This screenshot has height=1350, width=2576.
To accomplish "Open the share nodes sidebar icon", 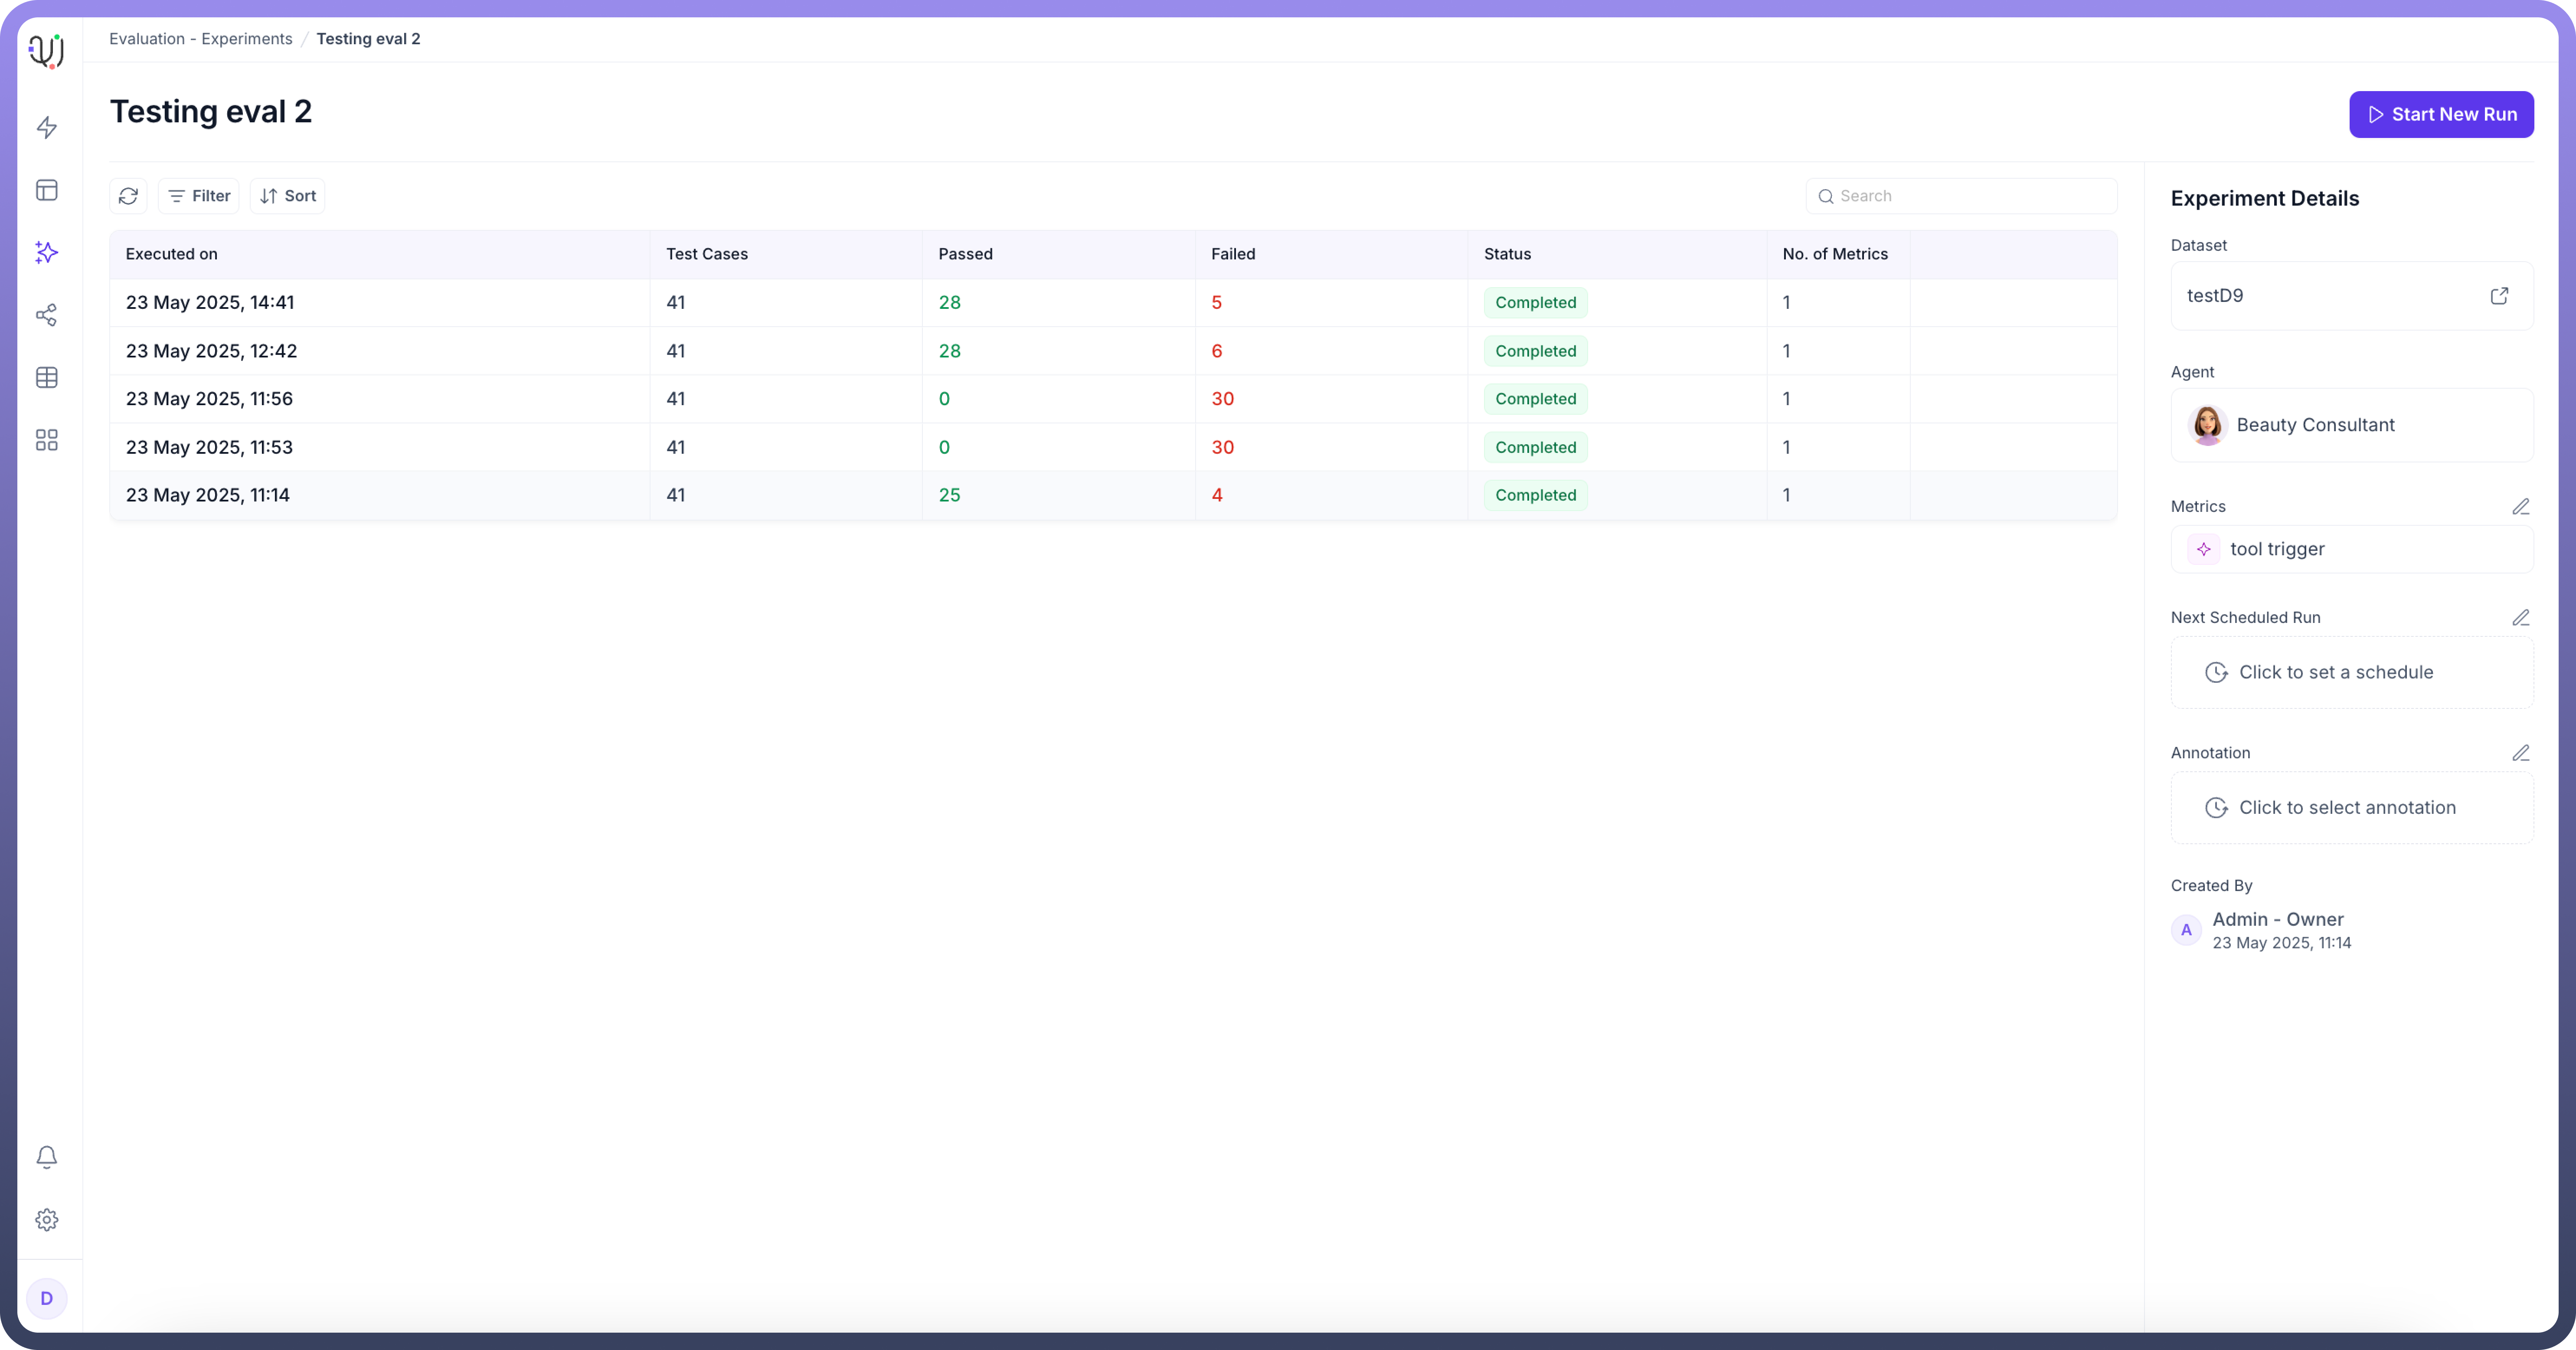I will [x=47, y=315].
